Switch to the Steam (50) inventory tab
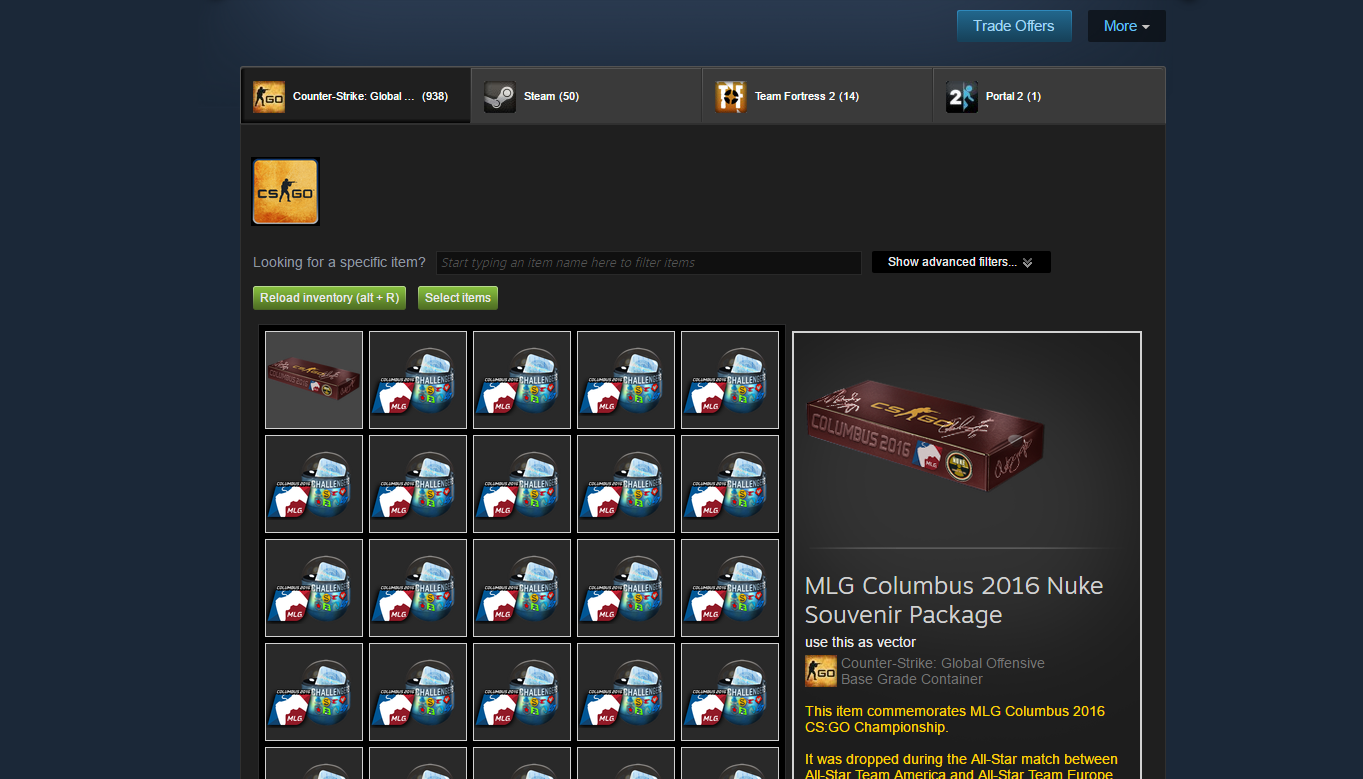This screenshot has height=779, width=1363. (x=586, y=96)
